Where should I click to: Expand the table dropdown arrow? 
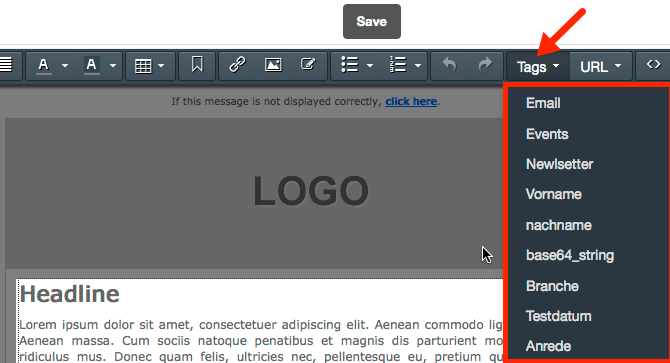[x=161, y=66]
